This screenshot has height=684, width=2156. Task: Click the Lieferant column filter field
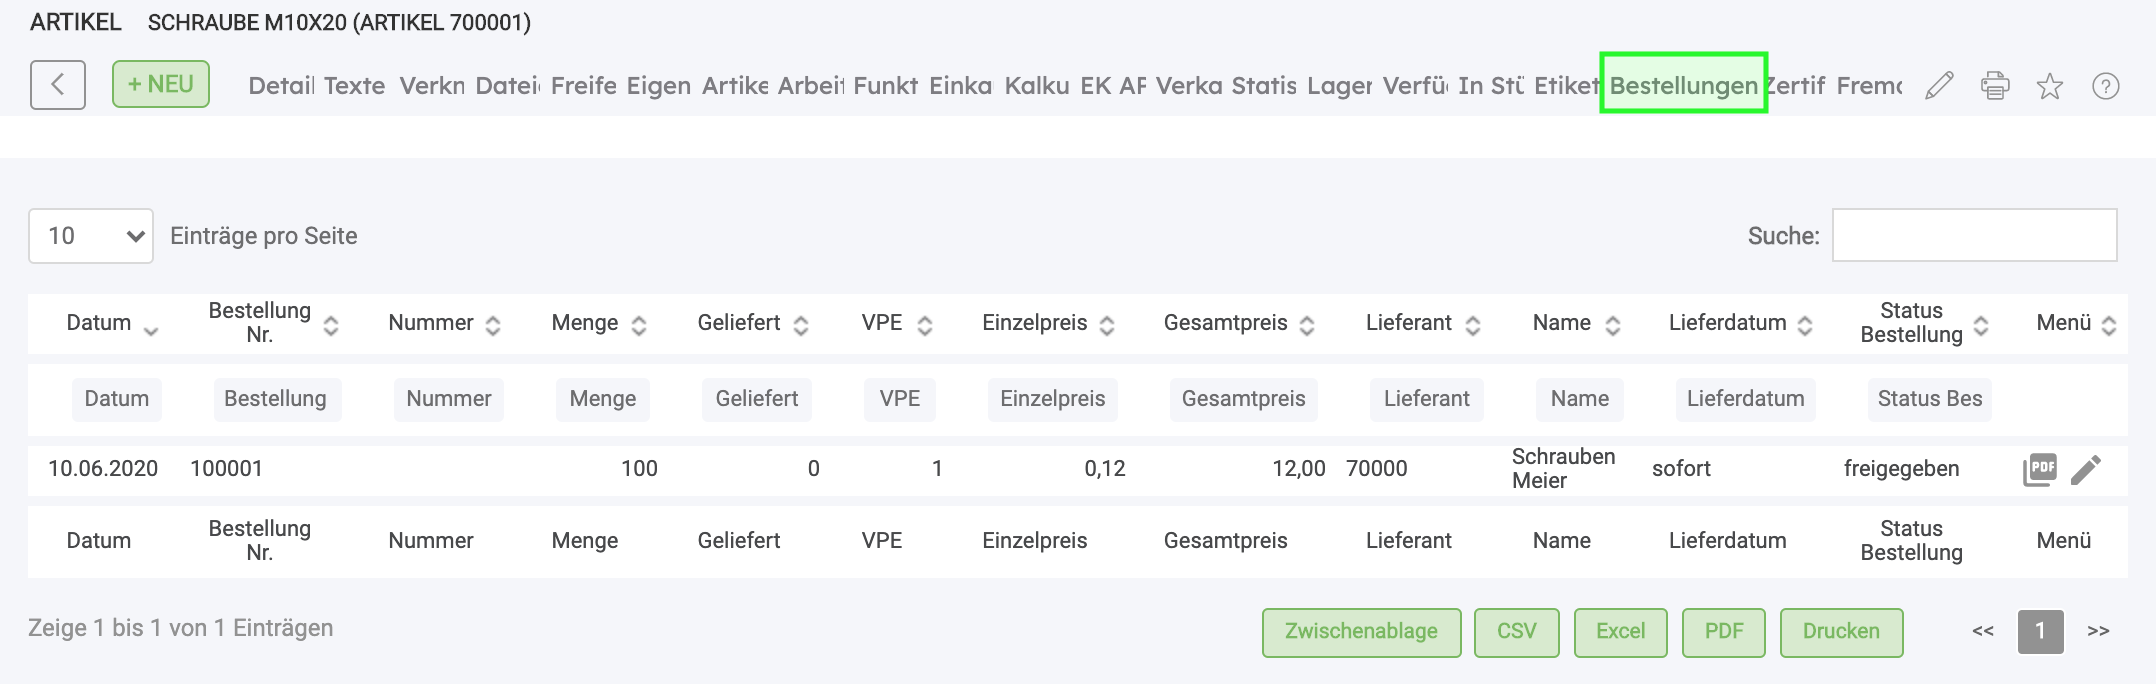(x=1426, y=399)
